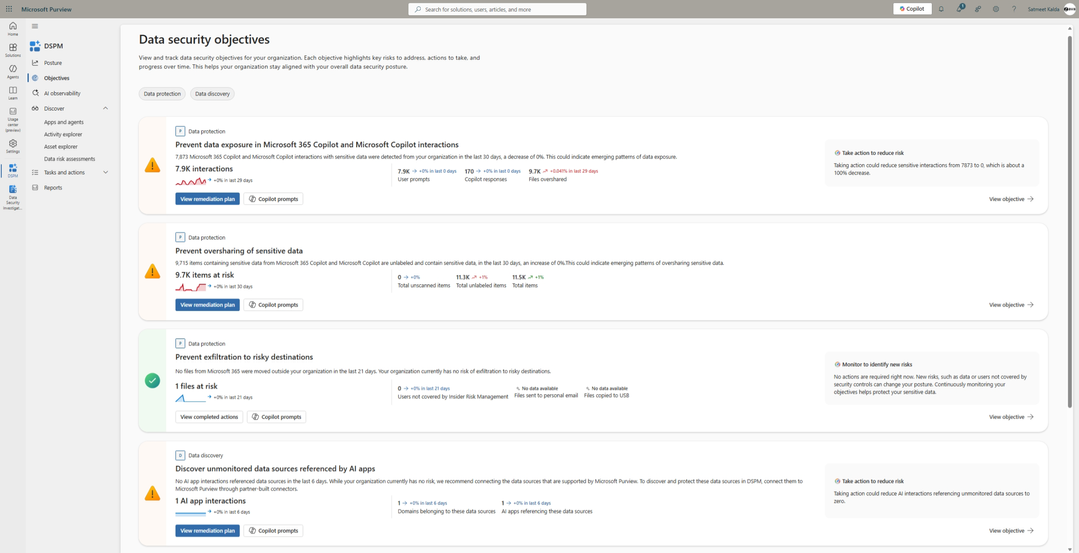1079x553 pixels.
Task: Open Asset explorer page
Action: 61,147
